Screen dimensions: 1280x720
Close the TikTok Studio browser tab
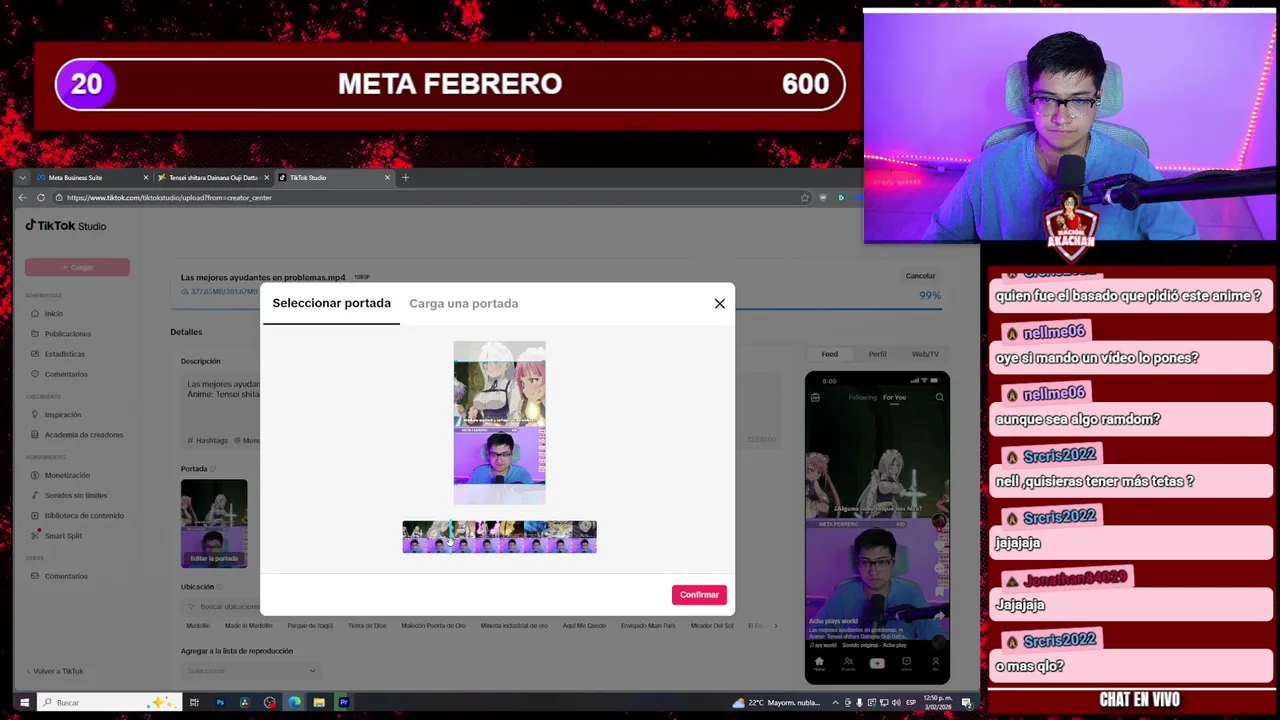387,178
